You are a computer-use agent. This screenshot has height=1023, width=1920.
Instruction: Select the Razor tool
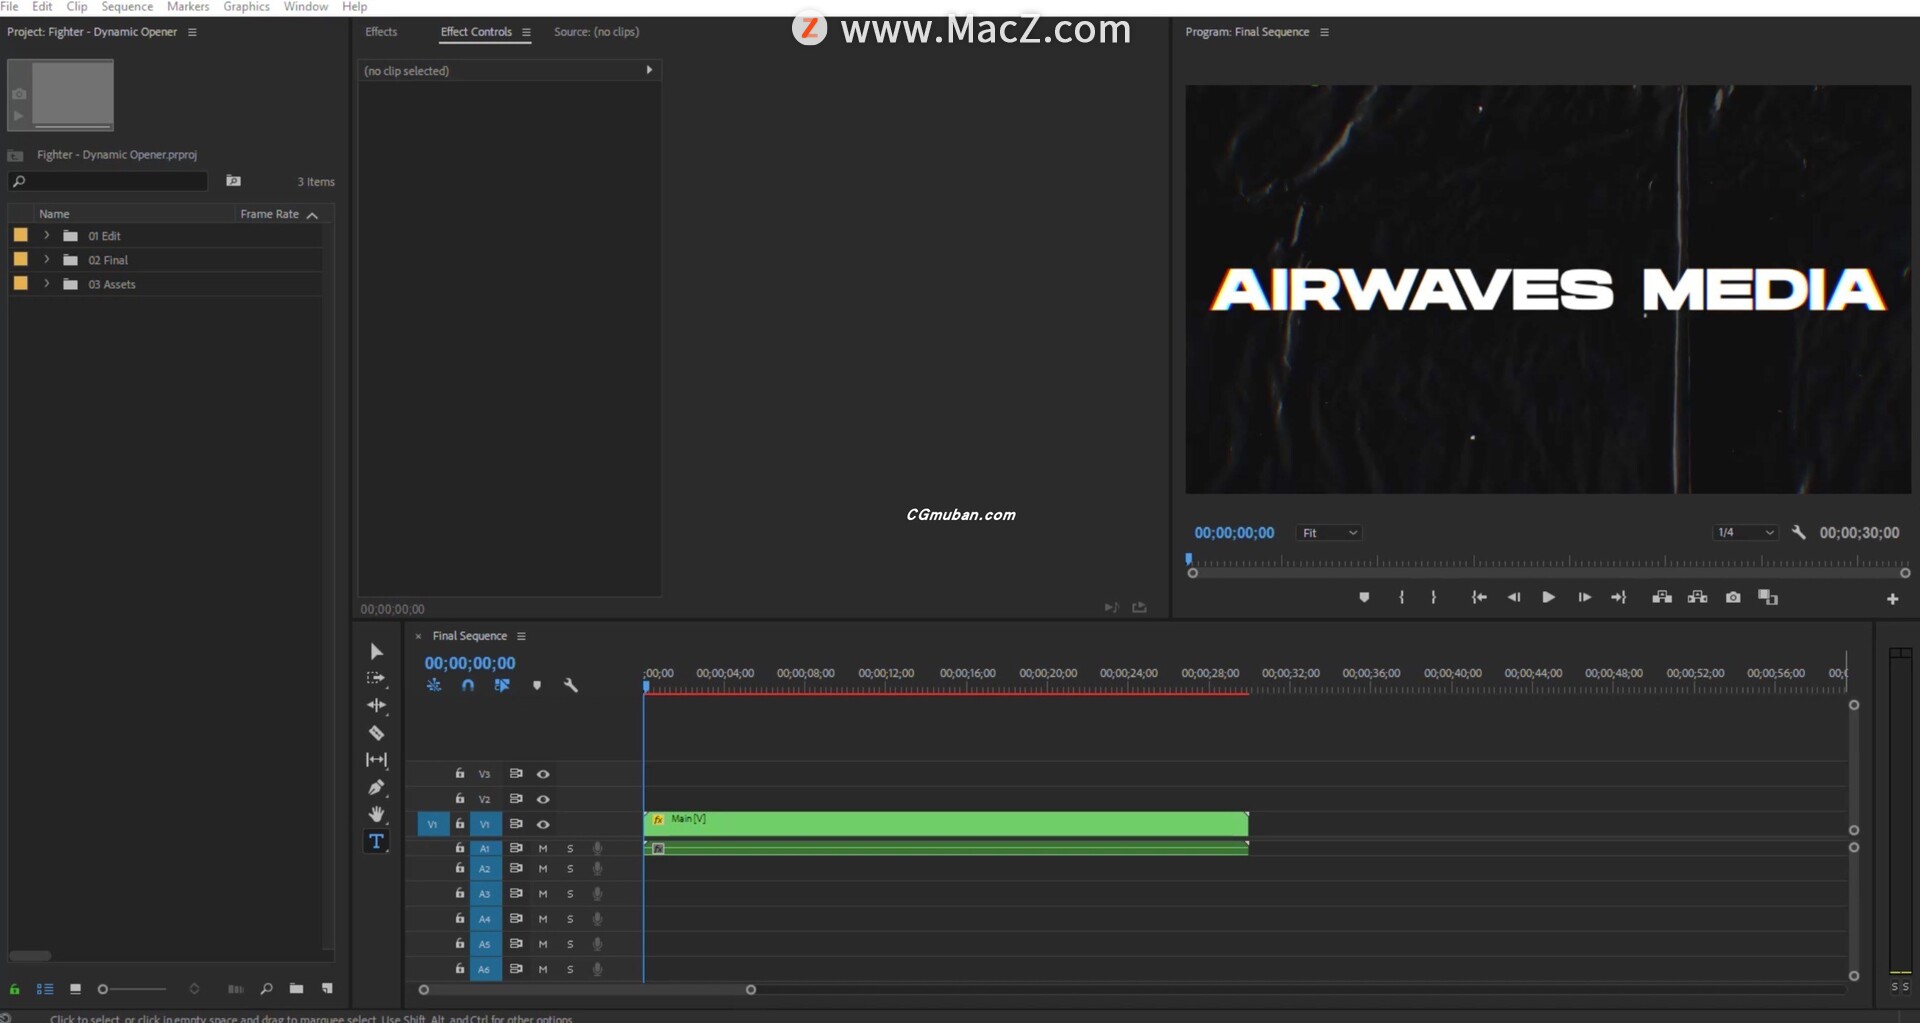pos(376,733)
